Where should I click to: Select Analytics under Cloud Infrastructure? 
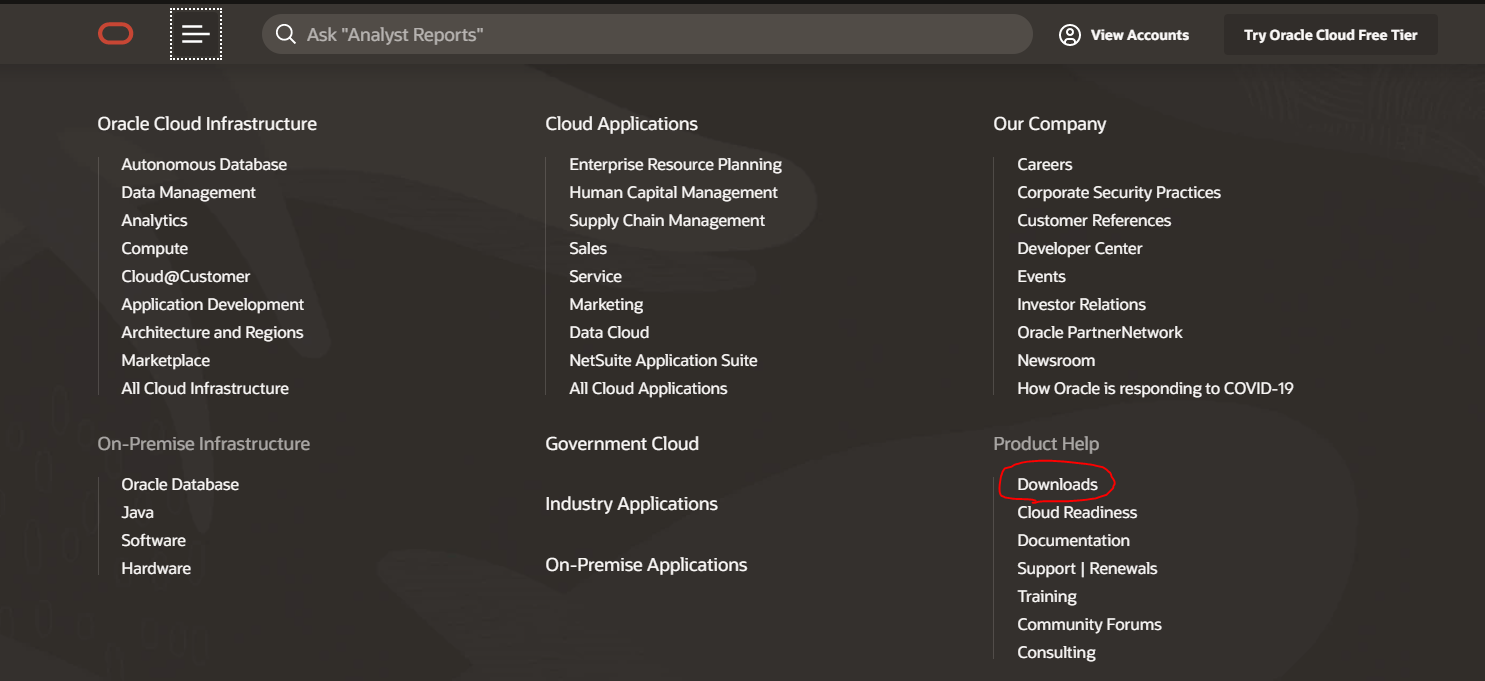154,220
